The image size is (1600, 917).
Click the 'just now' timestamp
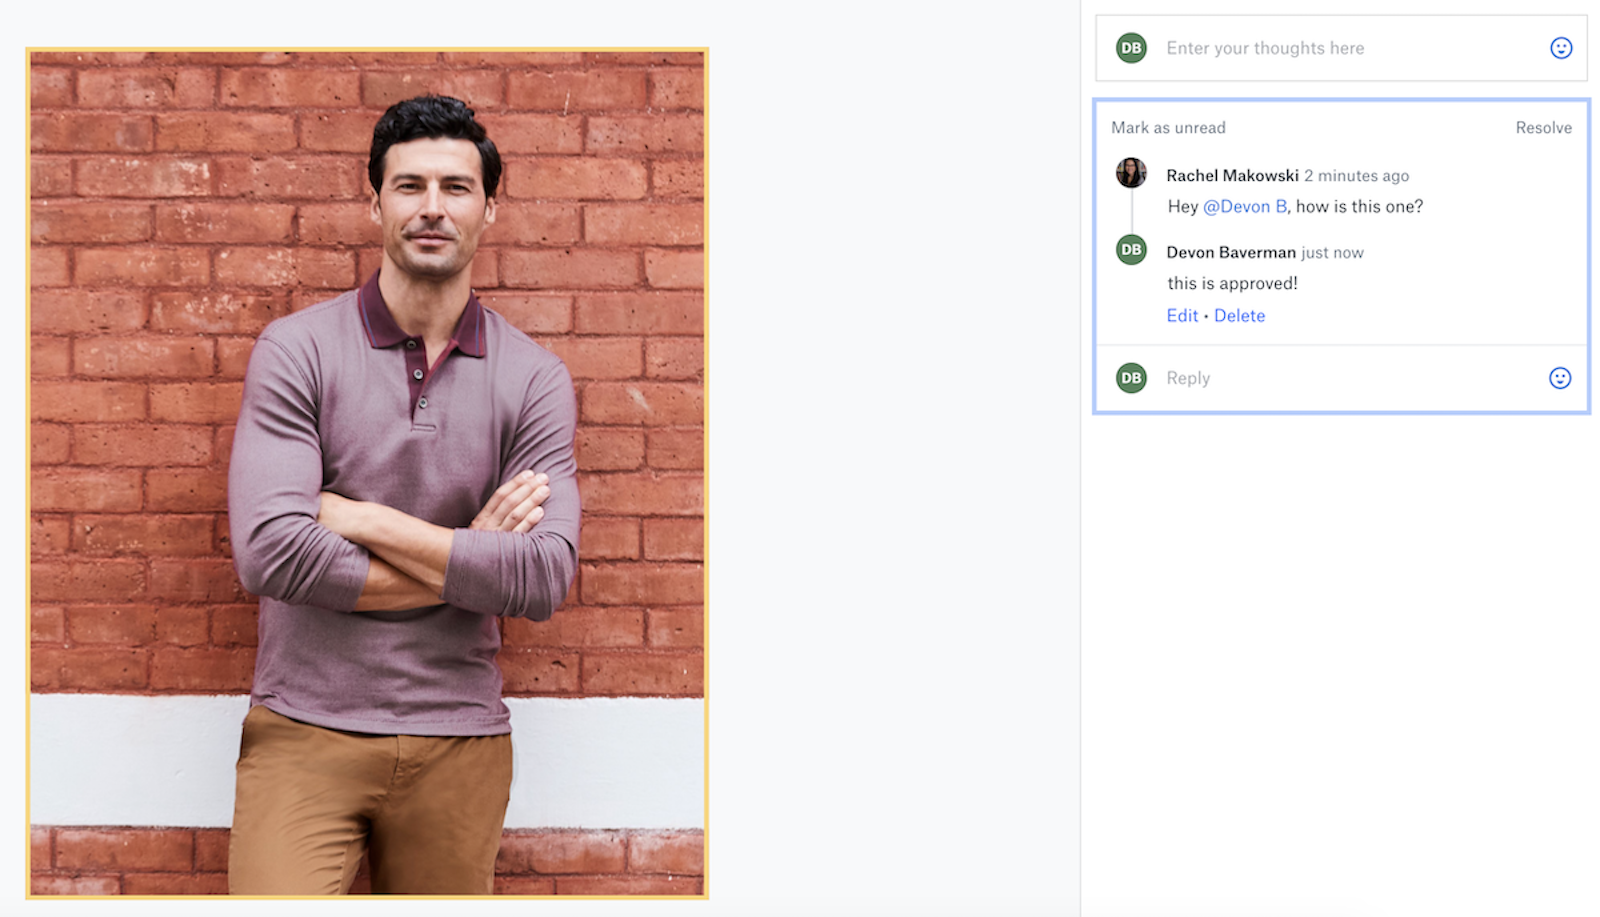tap(1332, 253)
